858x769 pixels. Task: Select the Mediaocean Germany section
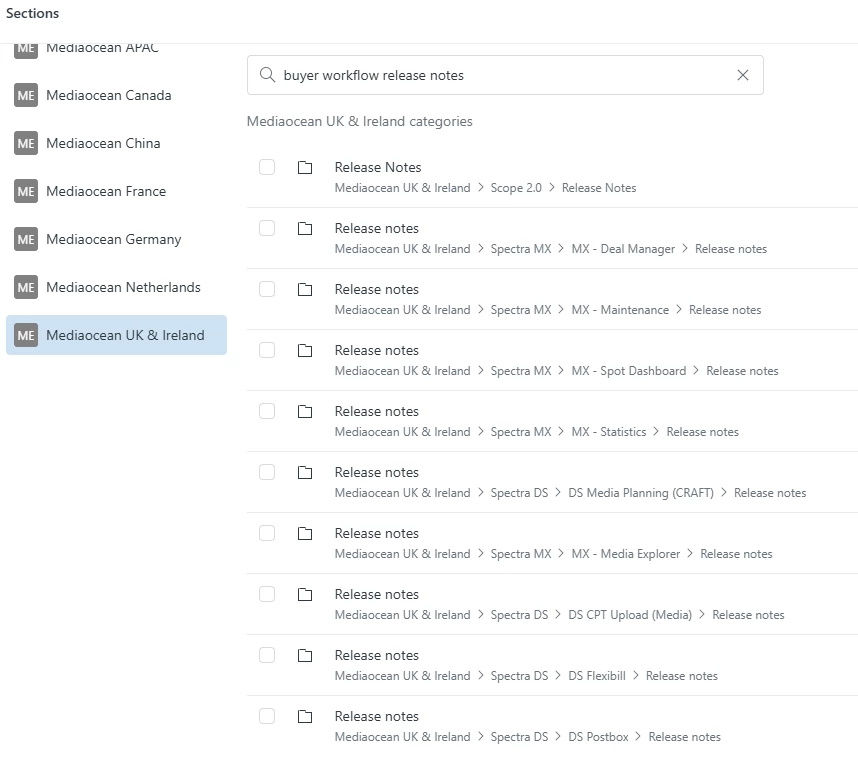116,239
